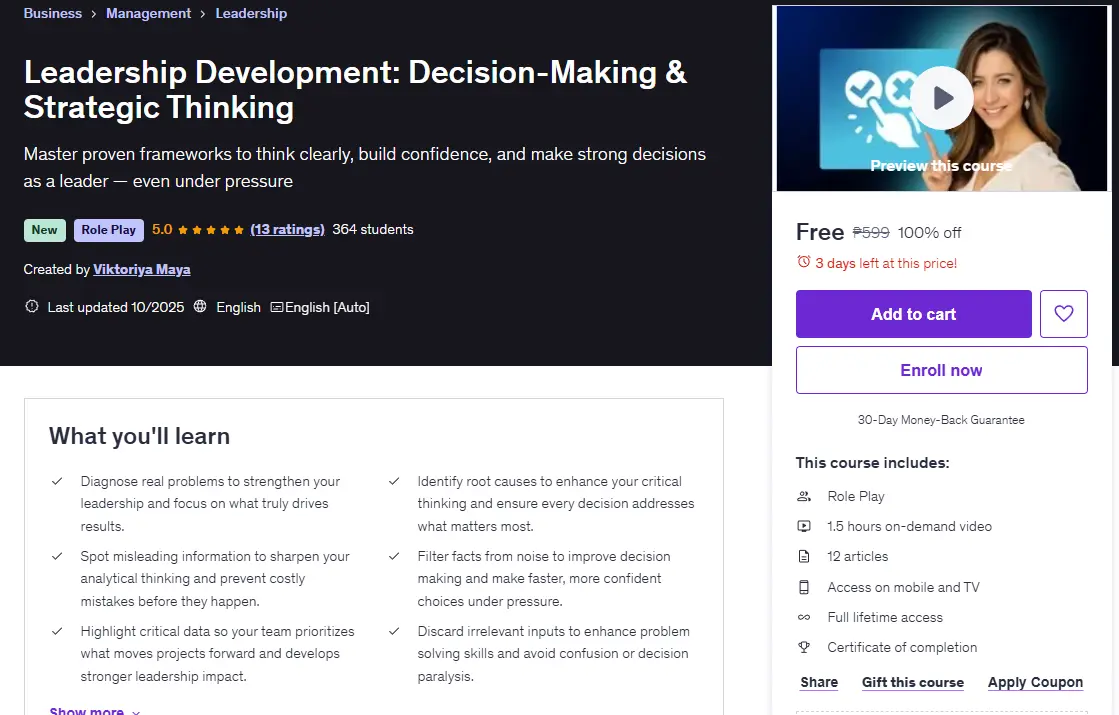Open the 13 ratings link
Image resolution: width=1119 pixels, height=715 pixels.
288,229
